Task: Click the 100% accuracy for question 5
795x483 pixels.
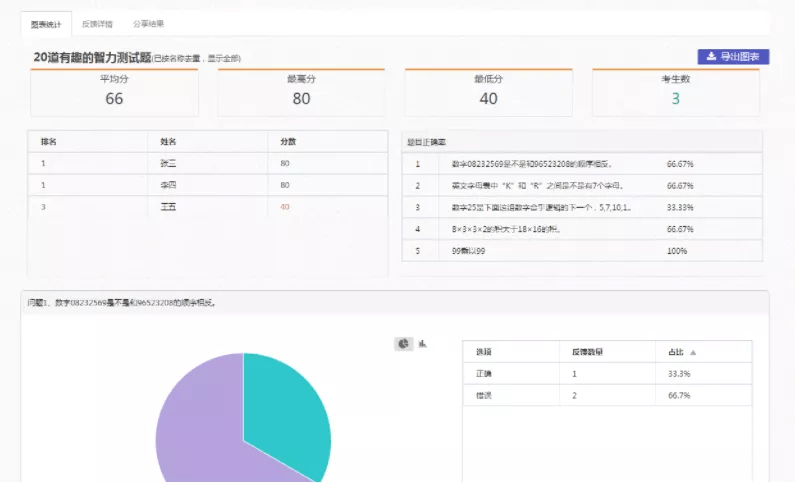Action: [x=677, y=251]
